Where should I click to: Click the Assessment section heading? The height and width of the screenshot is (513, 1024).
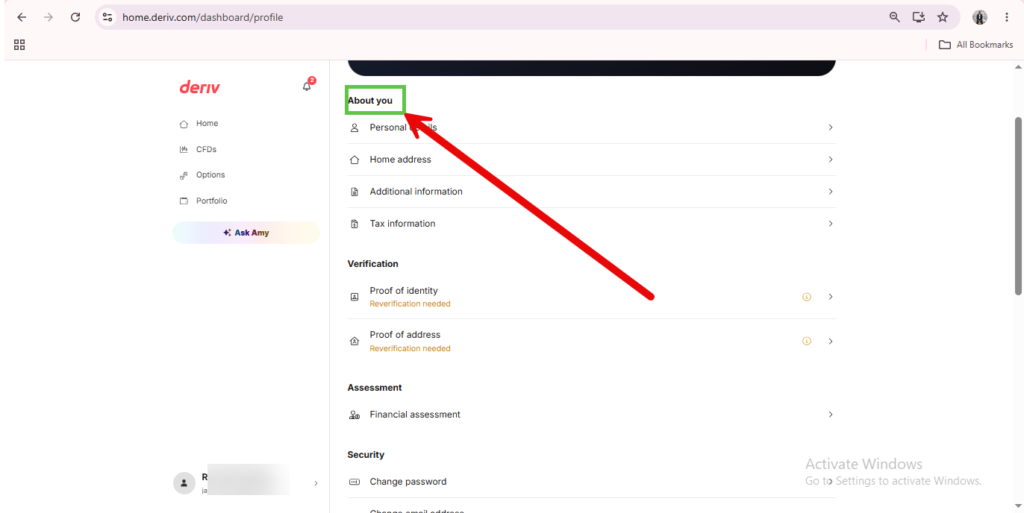[x=375, y=388]
